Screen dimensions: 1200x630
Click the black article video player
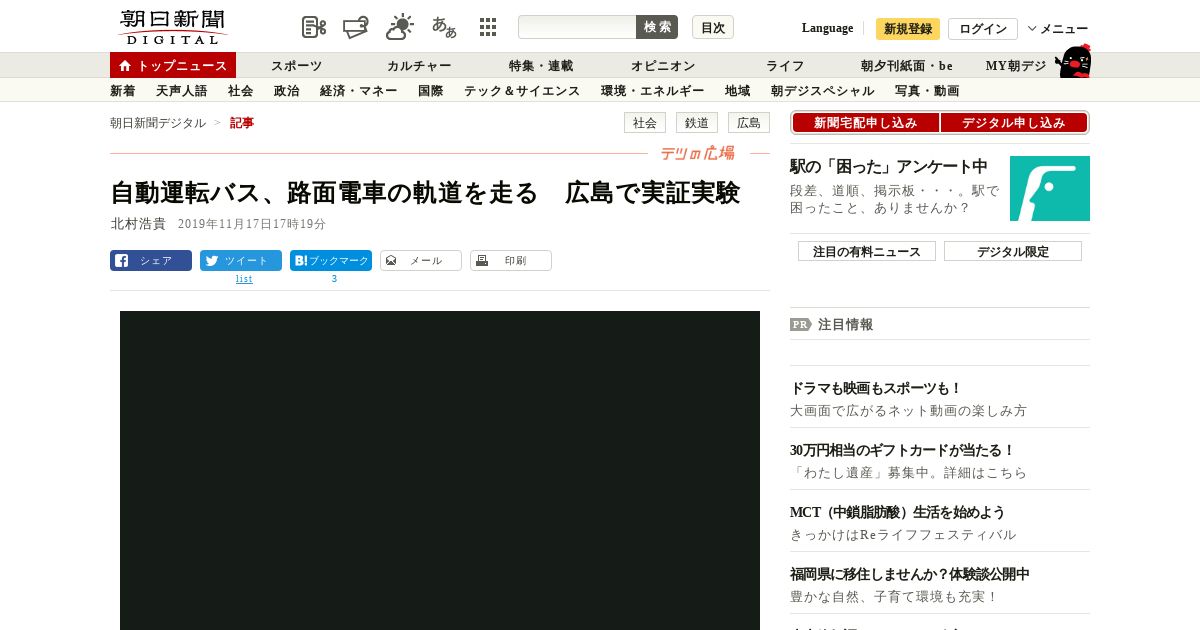pyautogui.click(x=440, y=470)
